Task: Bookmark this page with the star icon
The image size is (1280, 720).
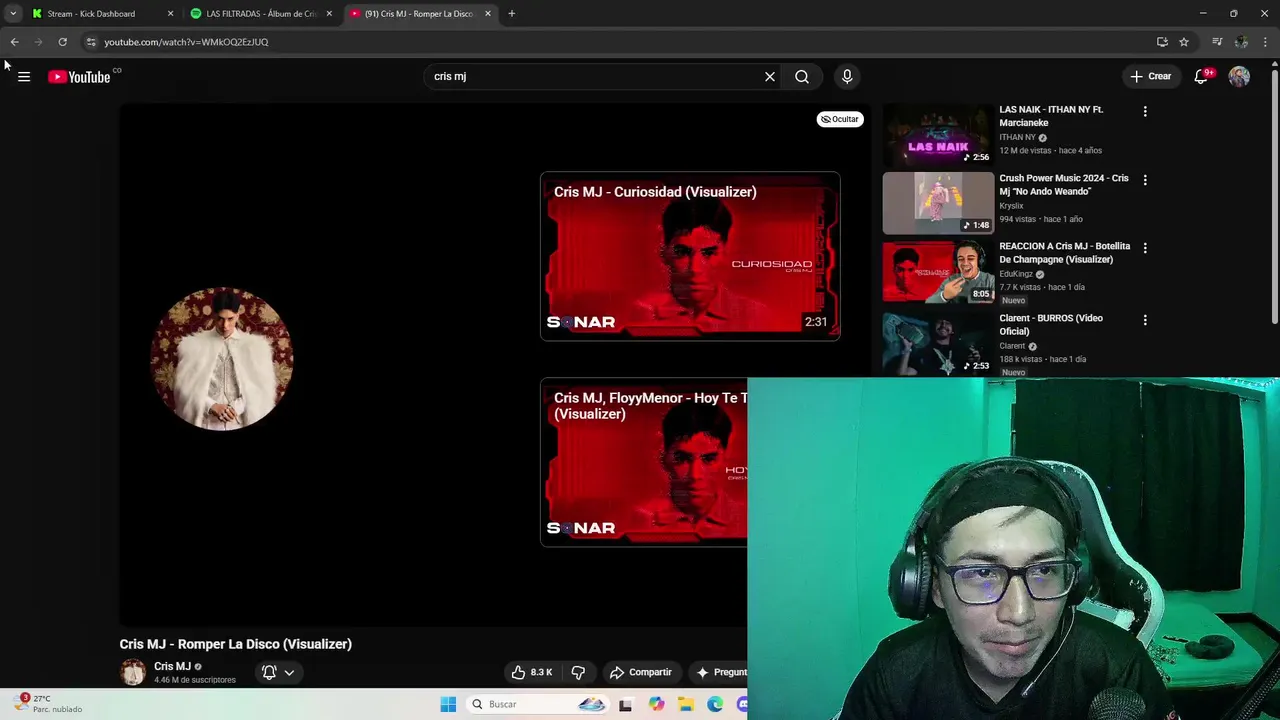Action: 1184,42
